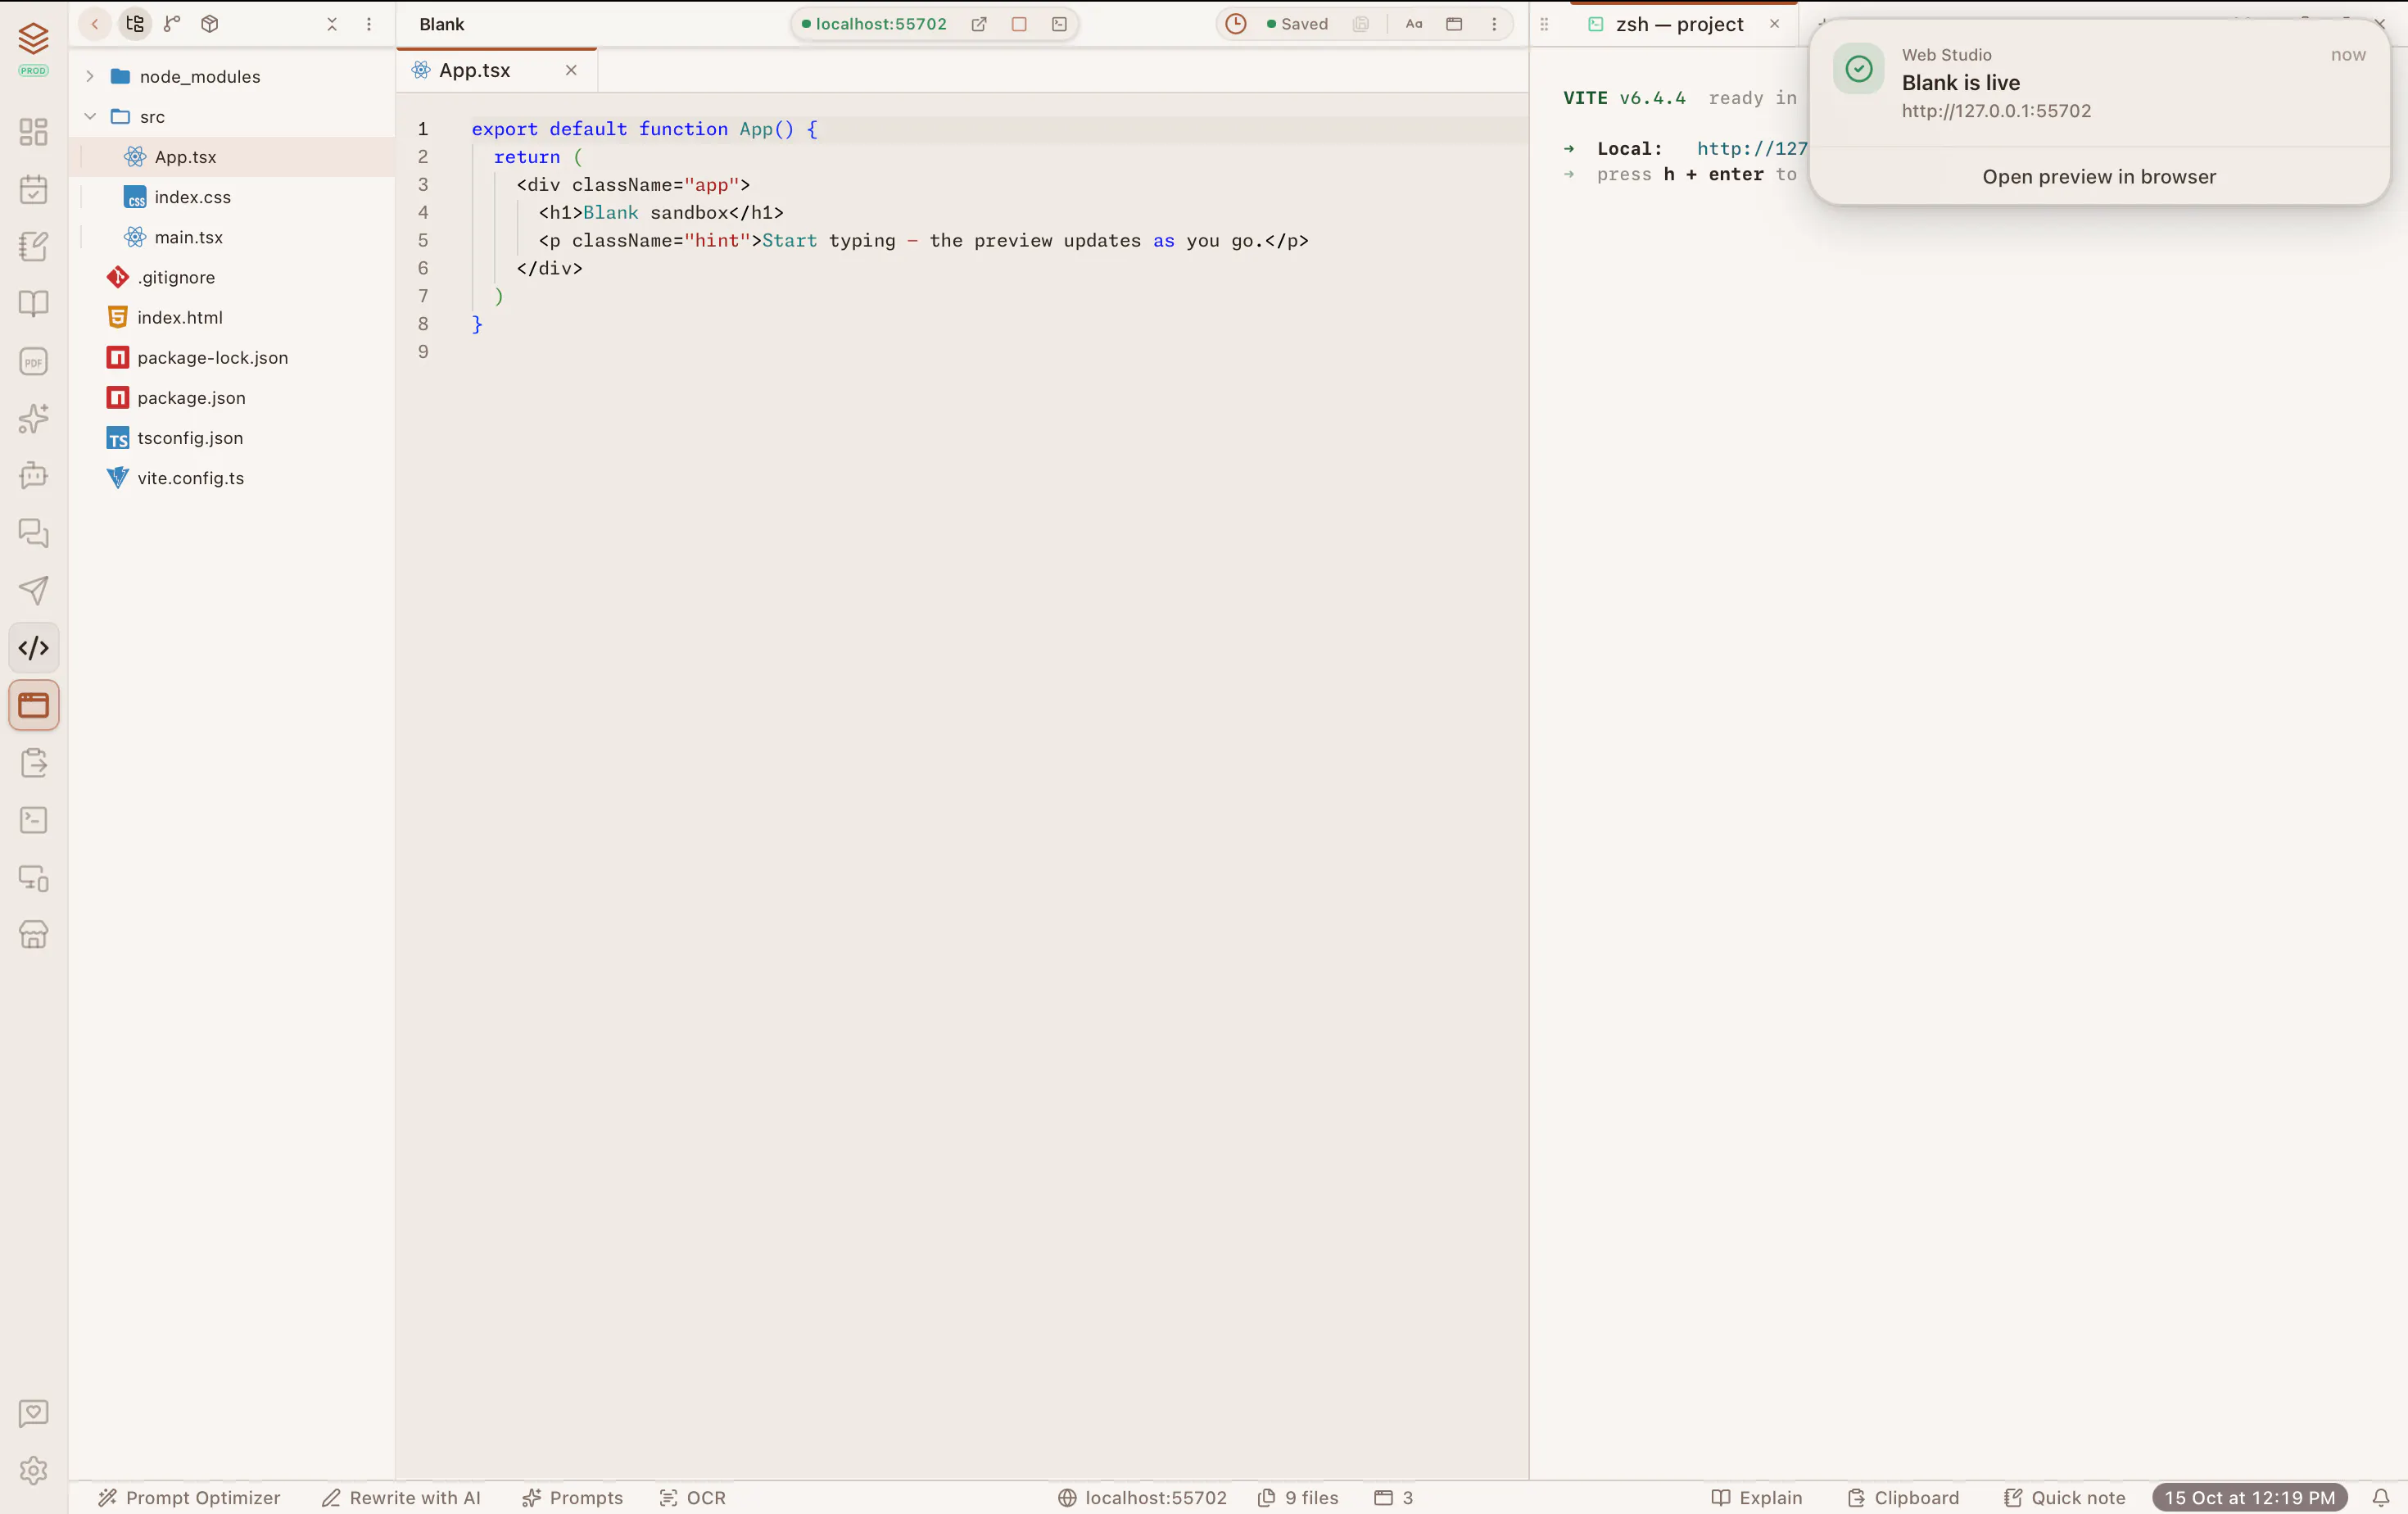
Task: Click the font size Aa icon
Action: pos(1414,24)
